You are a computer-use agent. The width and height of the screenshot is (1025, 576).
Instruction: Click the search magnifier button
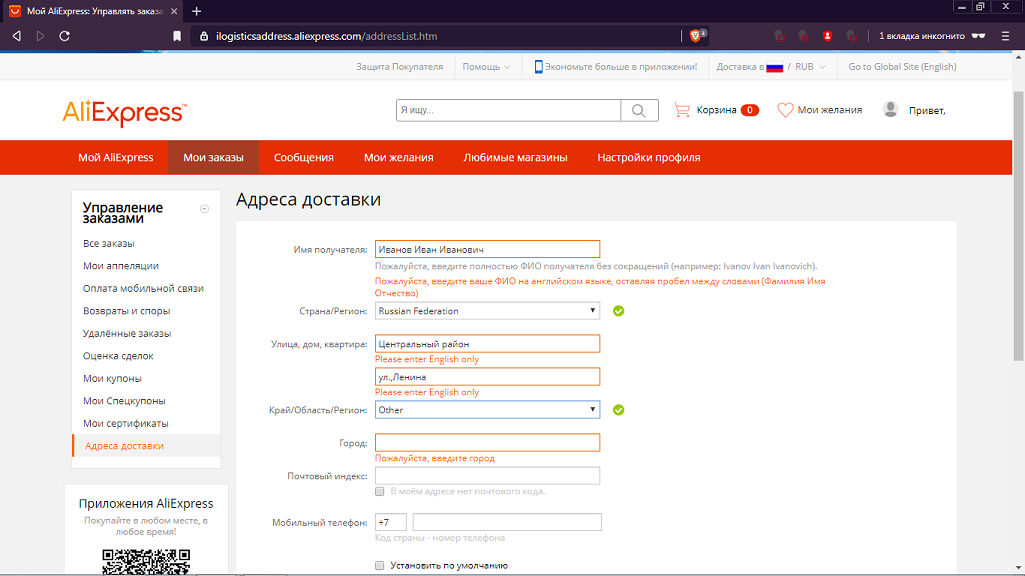tap(639, 110)
